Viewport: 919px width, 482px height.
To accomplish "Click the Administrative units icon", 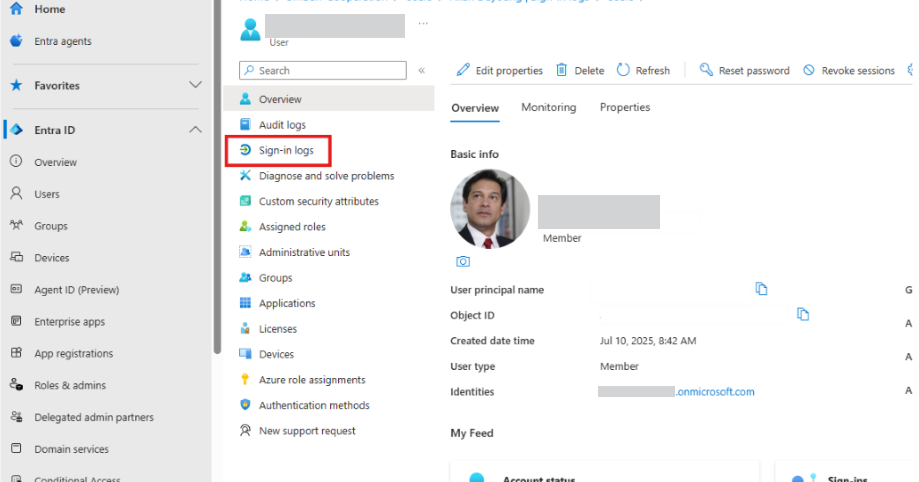I will [x=245, y=252].
